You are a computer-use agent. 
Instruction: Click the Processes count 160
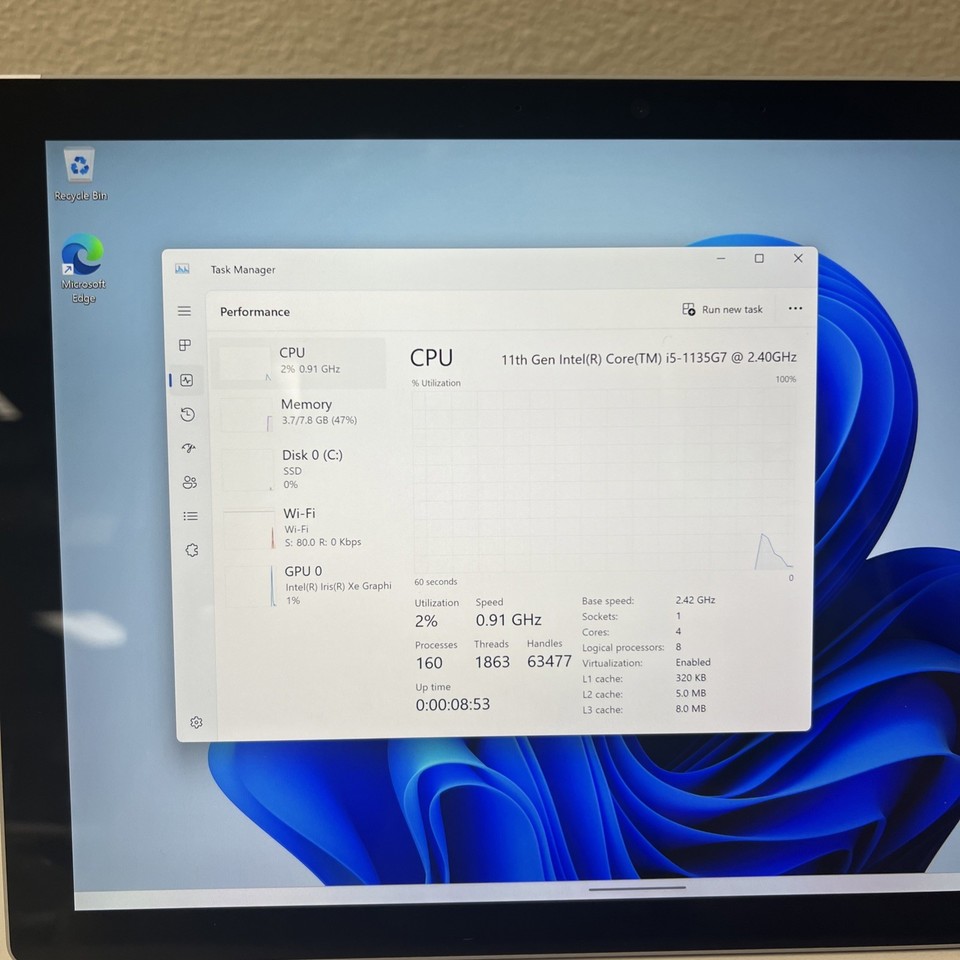[429, 663]
